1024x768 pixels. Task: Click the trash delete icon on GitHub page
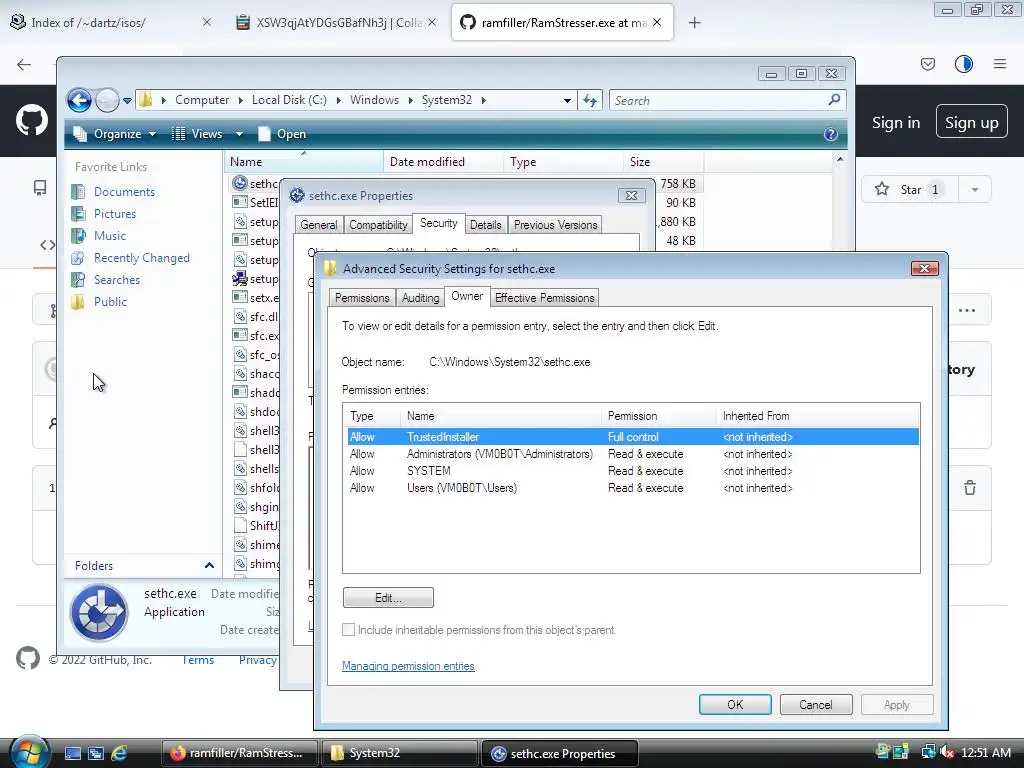coord(970,487)
